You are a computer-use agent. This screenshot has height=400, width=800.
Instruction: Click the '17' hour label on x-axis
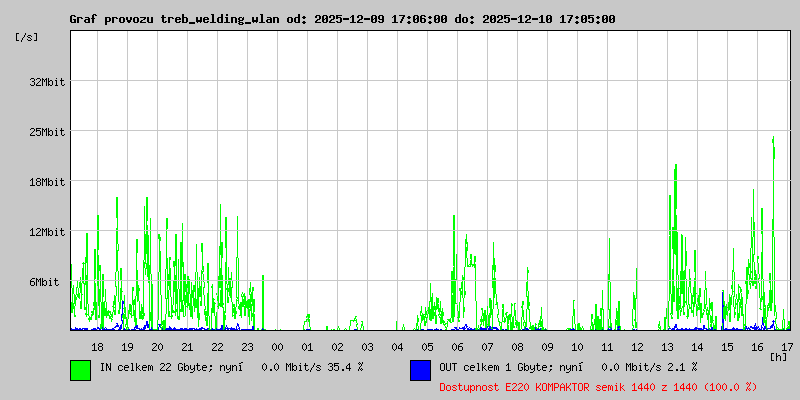[x=787, y=347]
